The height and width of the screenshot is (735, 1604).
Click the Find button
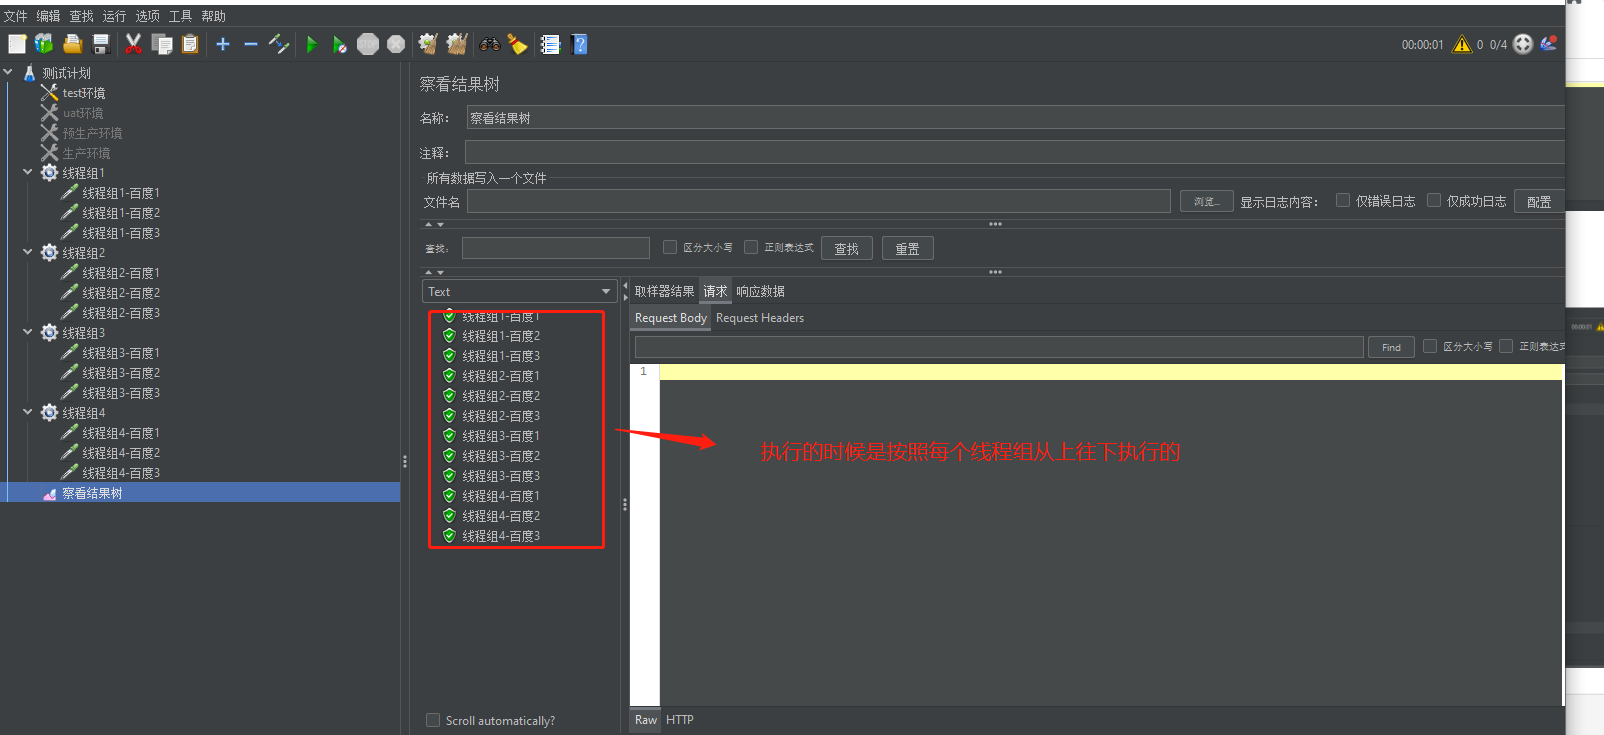pyautogui.click(x=1391, y=347)
